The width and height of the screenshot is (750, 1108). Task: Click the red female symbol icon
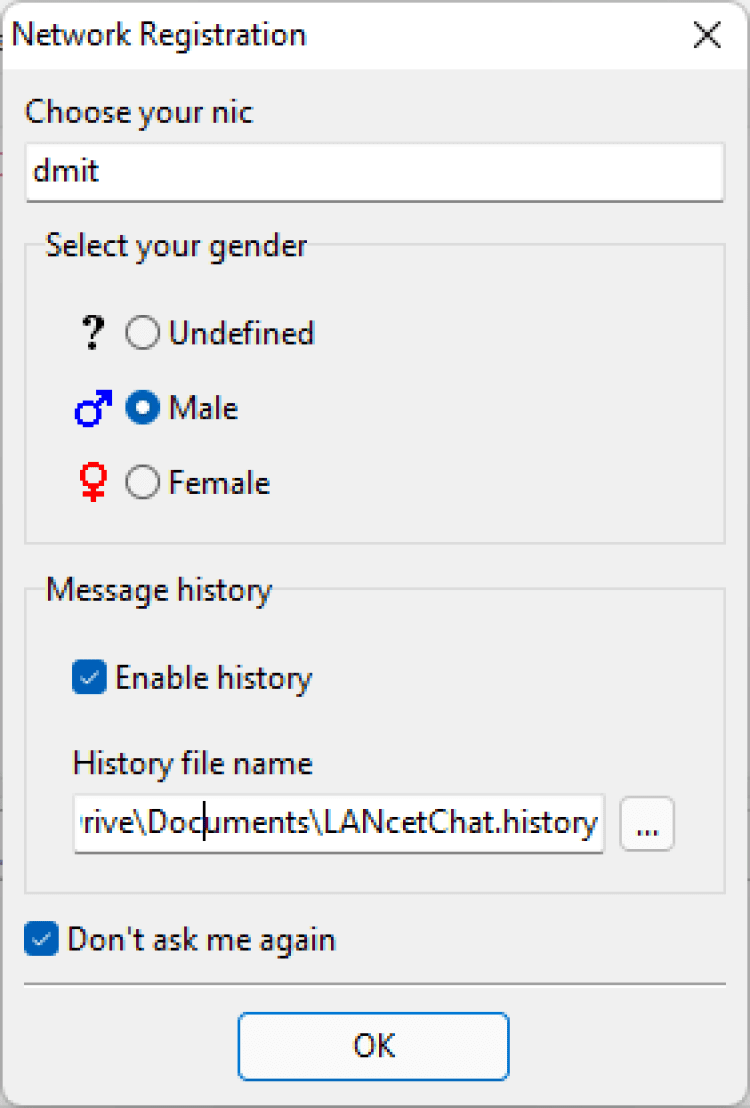click(93, 484)
